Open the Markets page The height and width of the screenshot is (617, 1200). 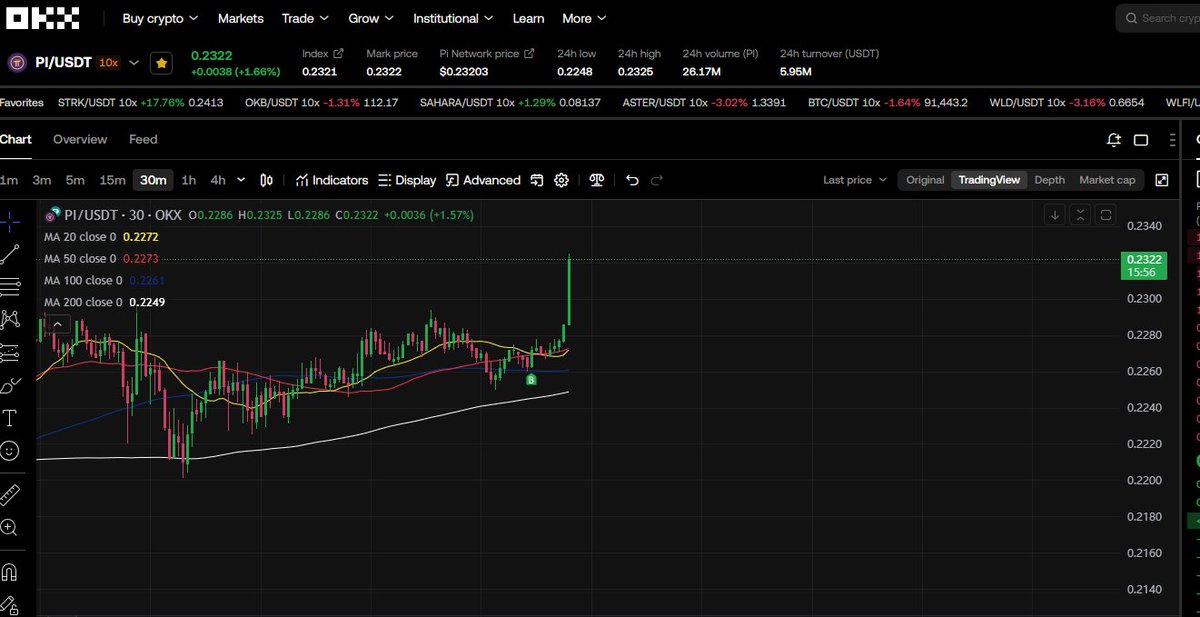click(241, 18)
